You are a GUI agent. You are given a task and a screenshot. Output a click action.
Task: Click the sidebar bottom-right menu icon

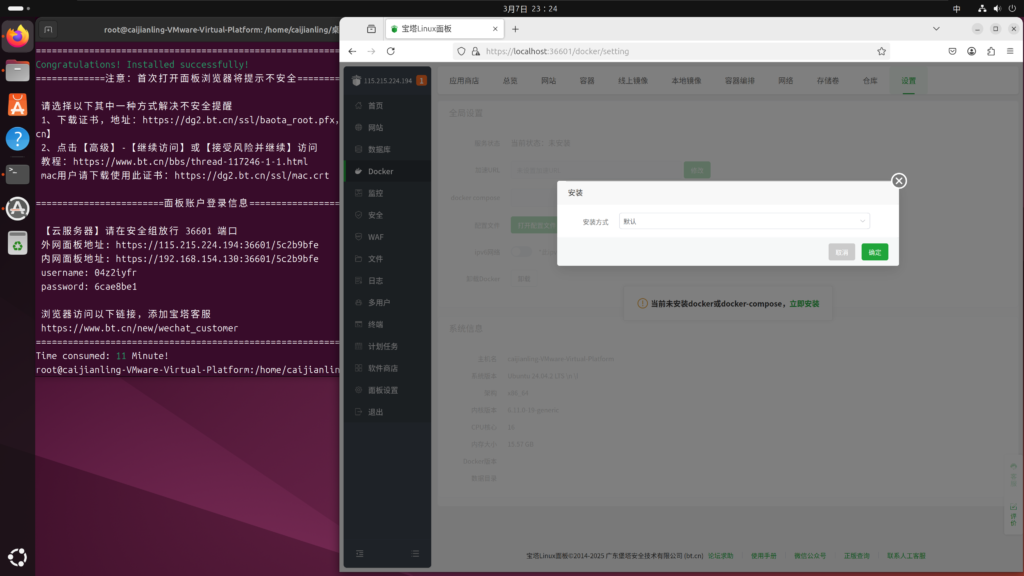415,553
